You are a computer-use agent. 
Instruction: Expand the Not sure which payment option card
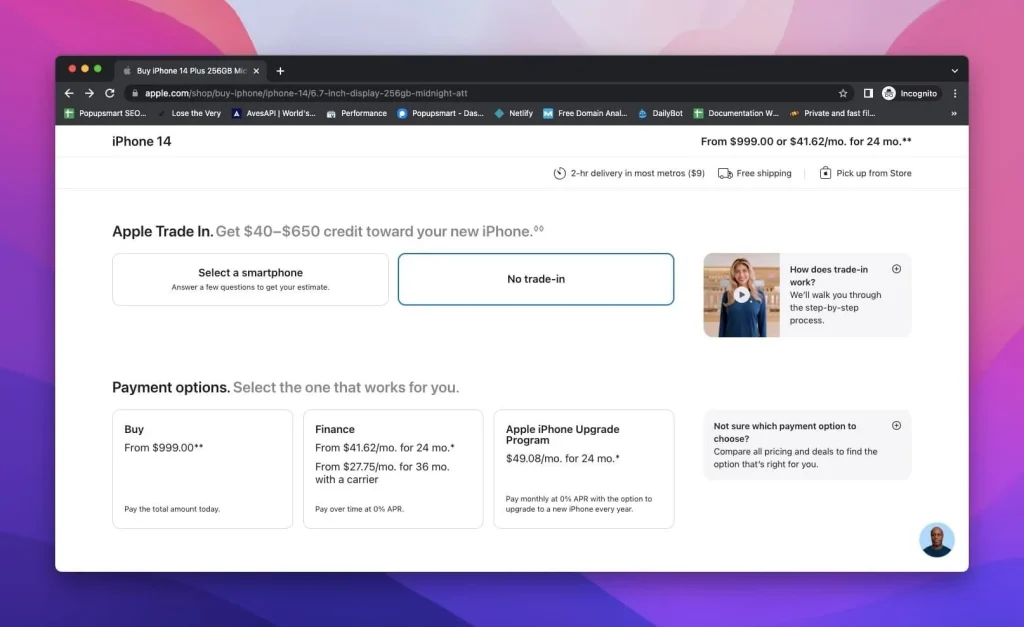point(897,426)
